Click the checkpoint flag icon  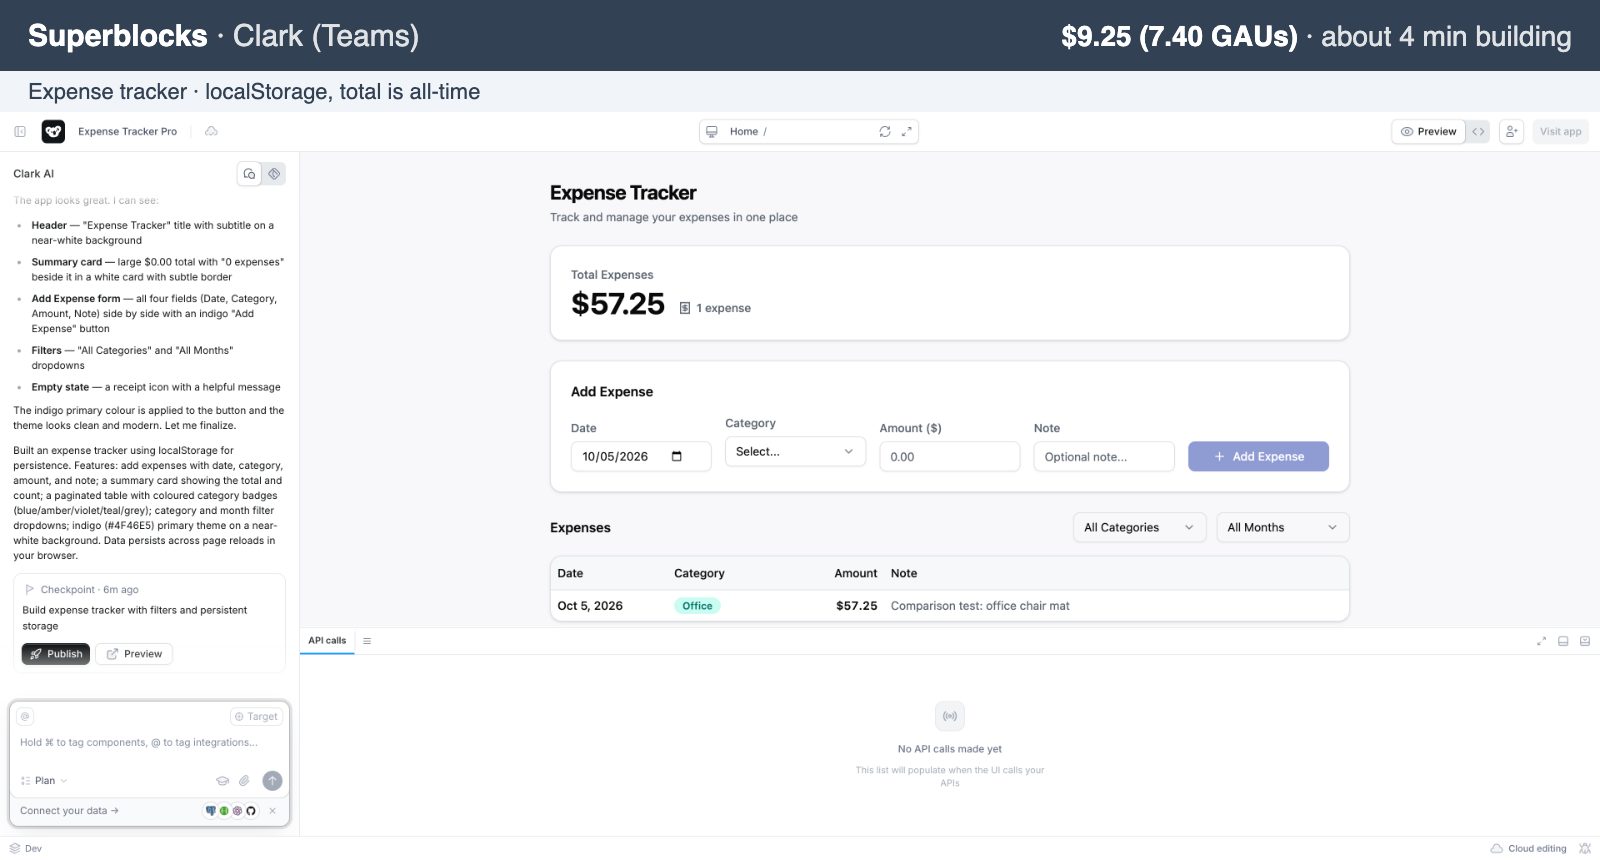30,589
